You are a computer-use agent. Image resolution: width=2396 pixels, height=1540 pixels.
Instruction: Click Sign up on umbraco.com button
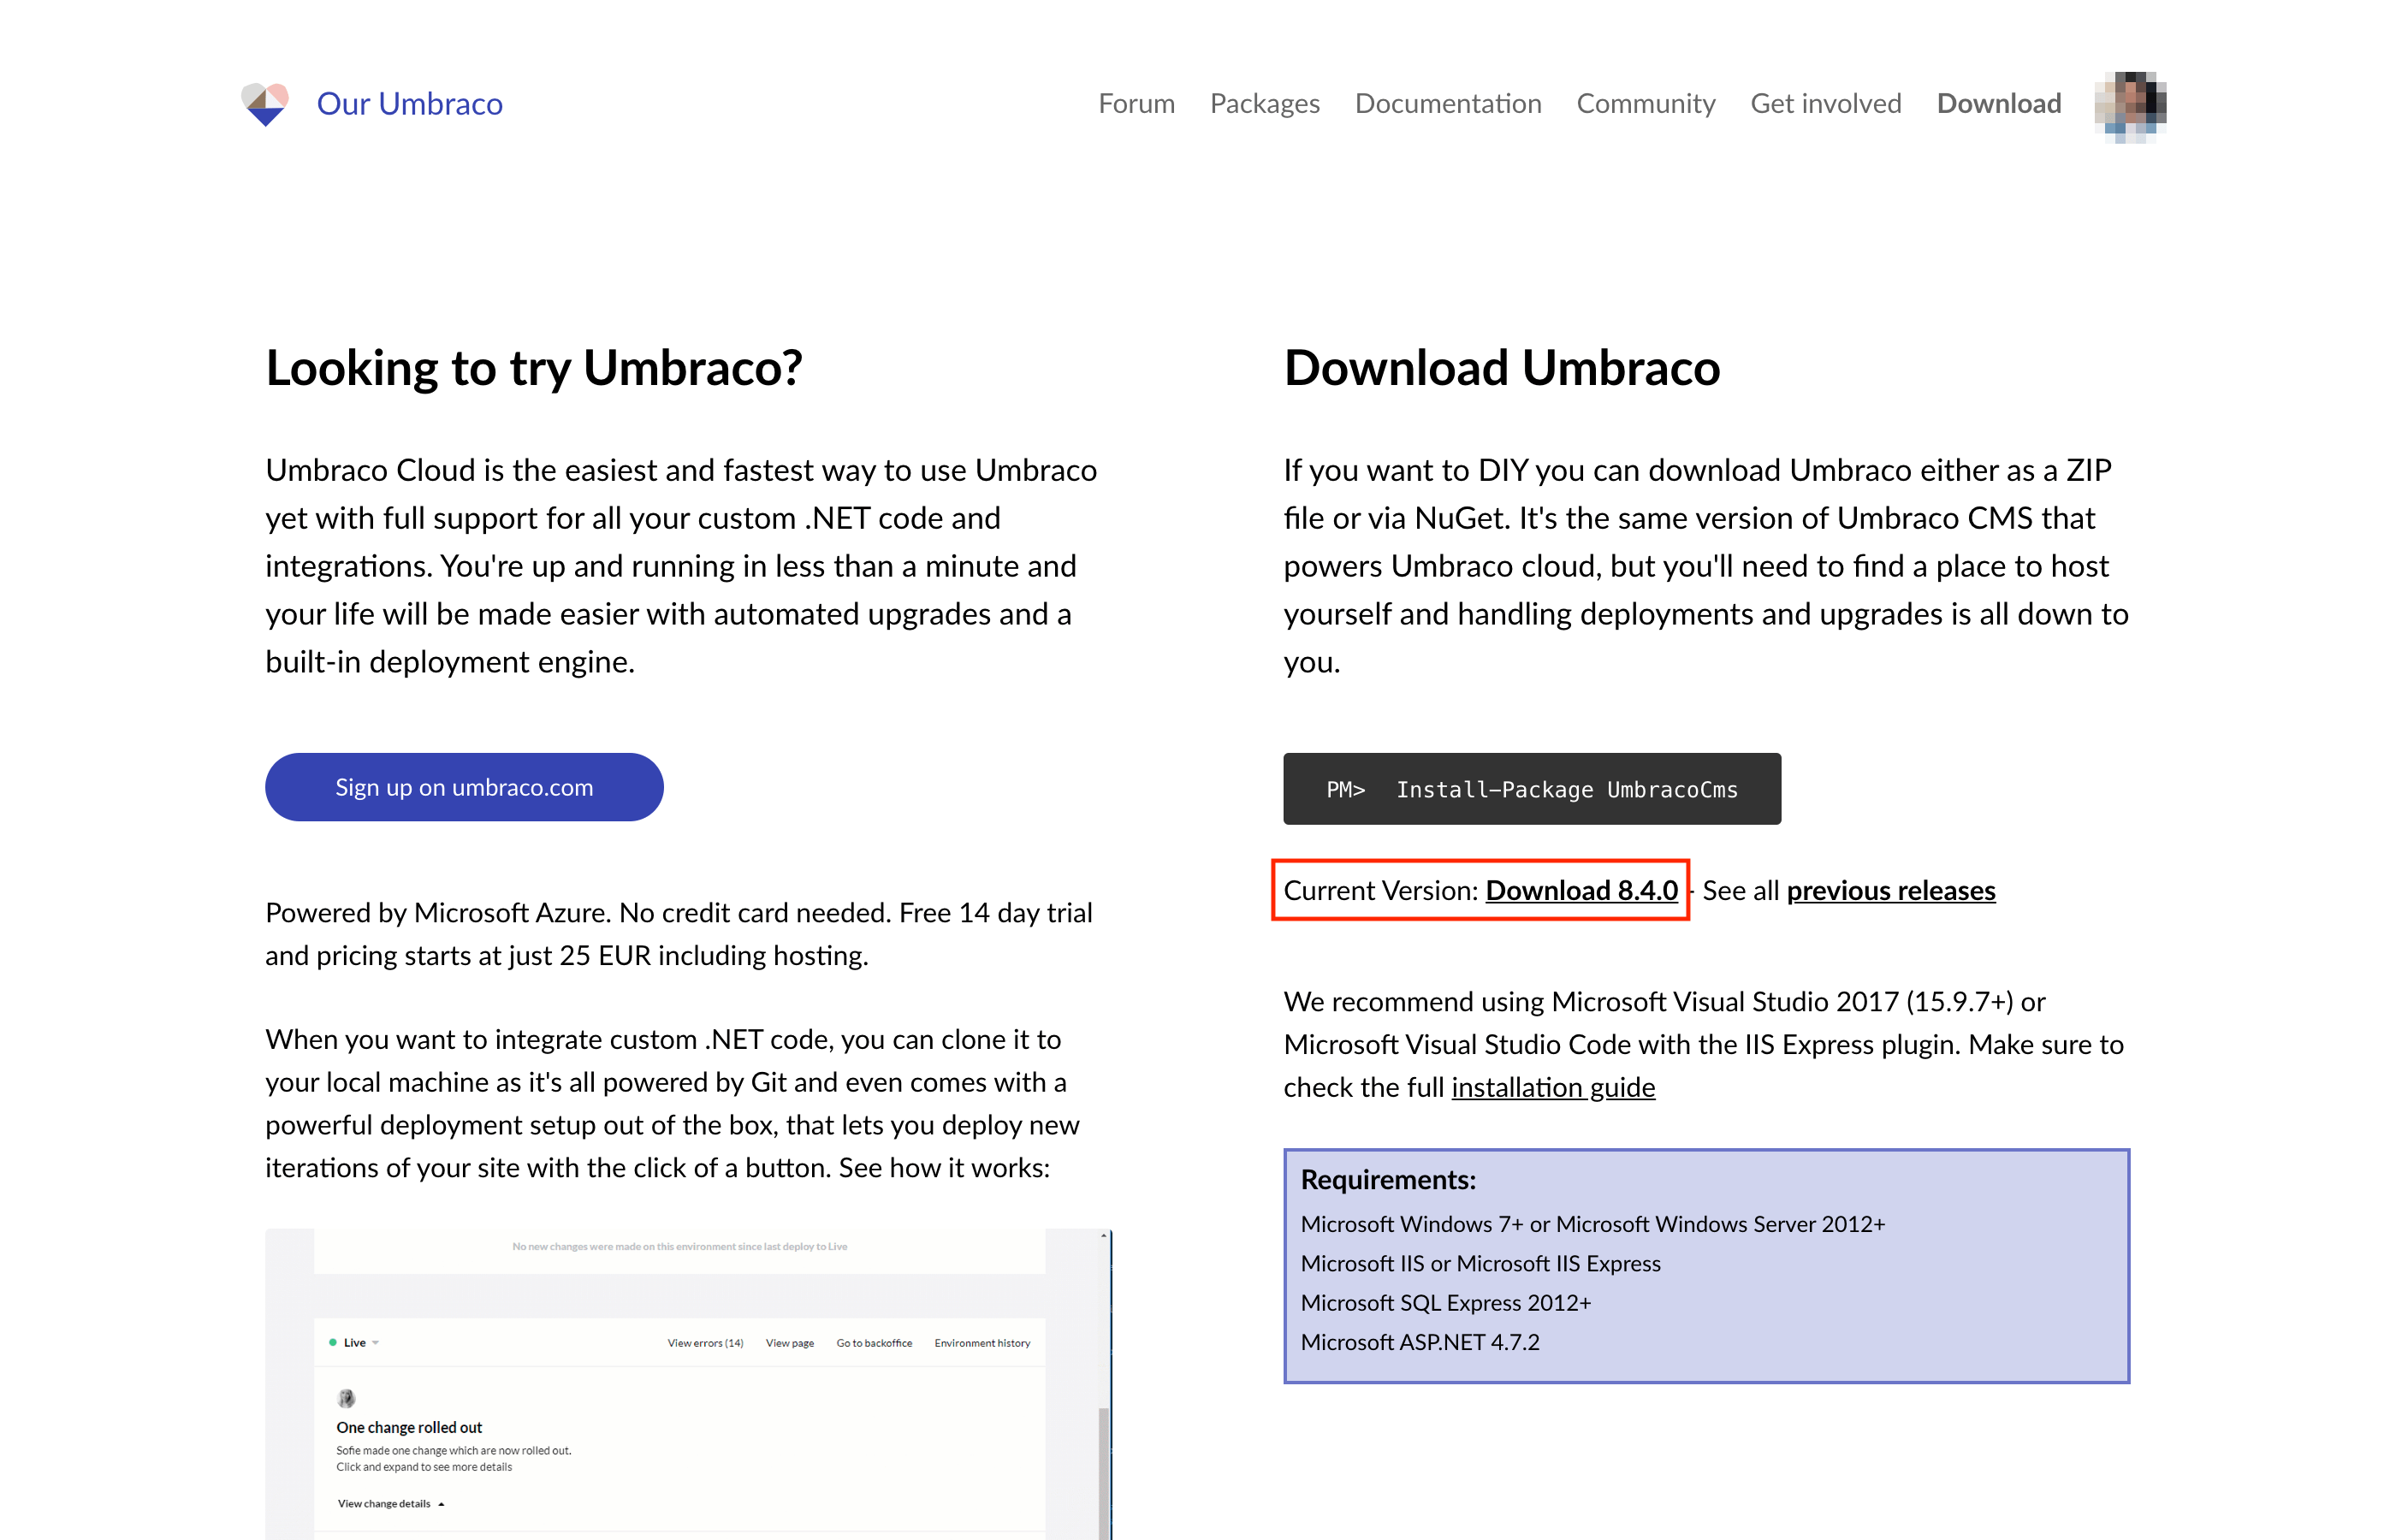(464, 787)
